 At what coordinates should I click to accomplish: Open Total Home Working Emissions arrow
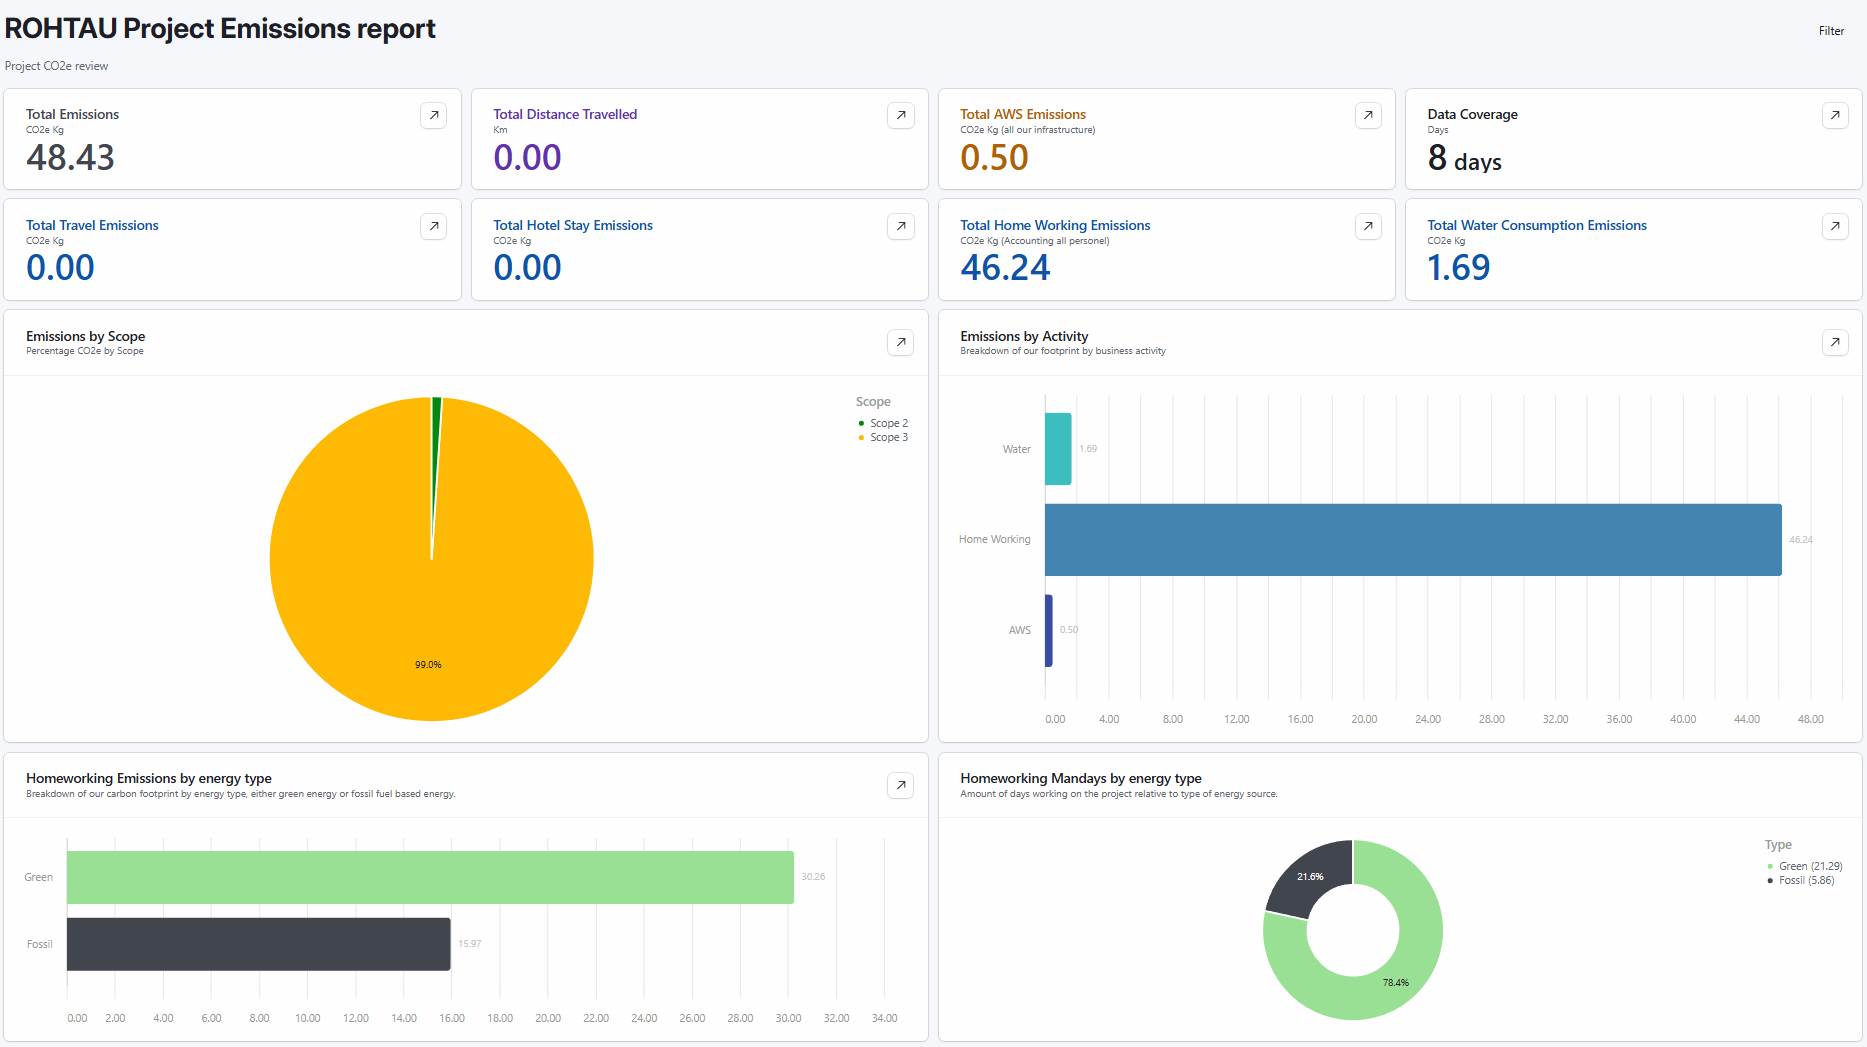click(1368, 226)
